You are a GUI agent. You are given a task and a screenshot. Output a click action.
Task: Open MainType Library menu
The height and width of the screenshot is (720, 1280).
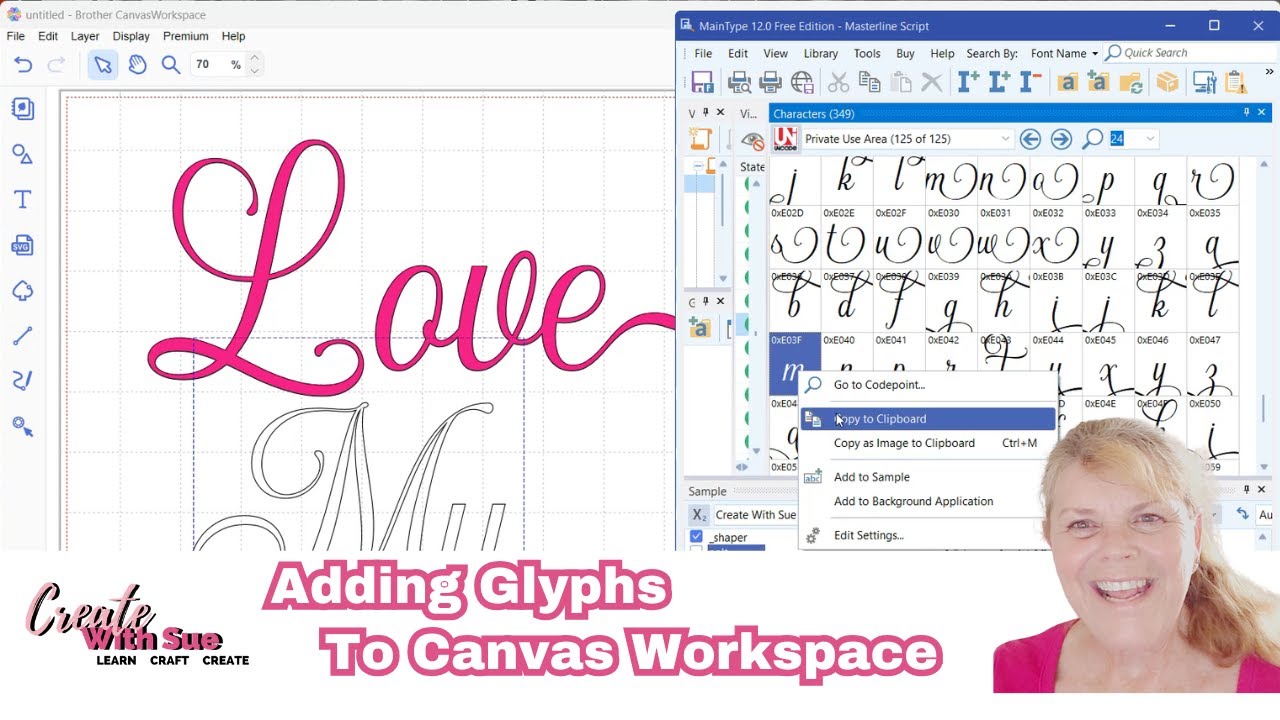pyautogui.click(x=821, y=53)
